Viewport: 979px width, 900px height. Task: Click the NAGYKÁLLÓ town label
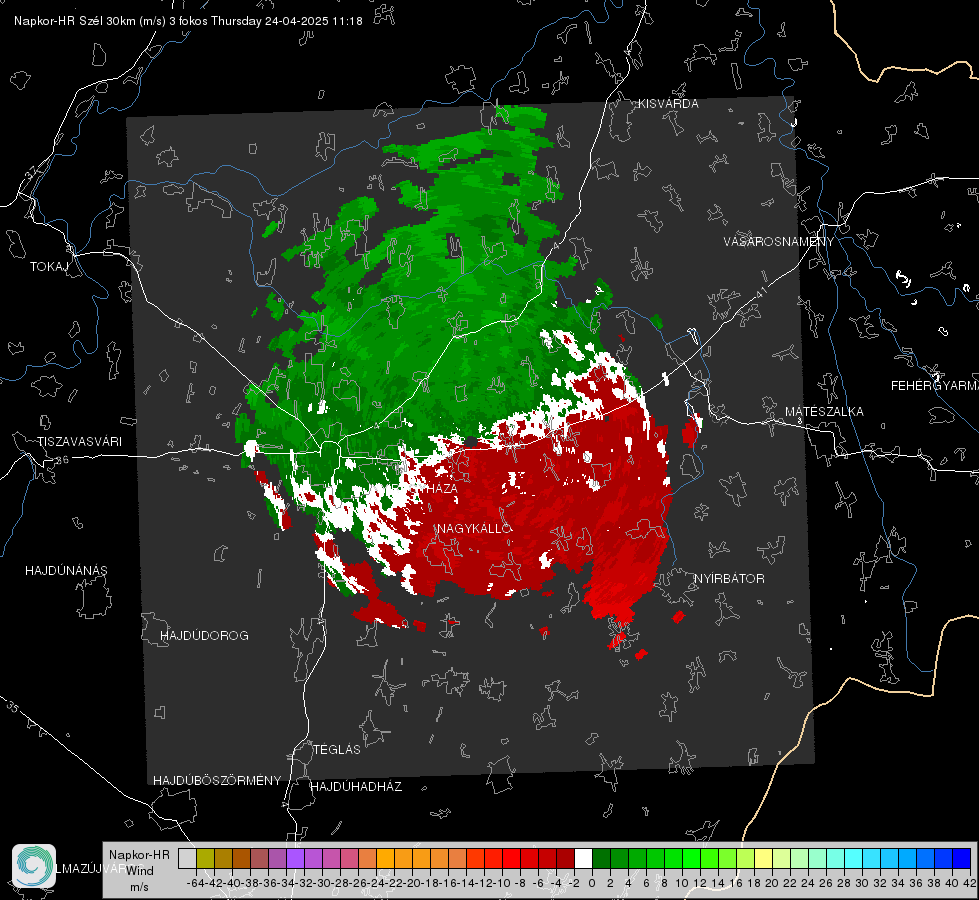[475, 529]
